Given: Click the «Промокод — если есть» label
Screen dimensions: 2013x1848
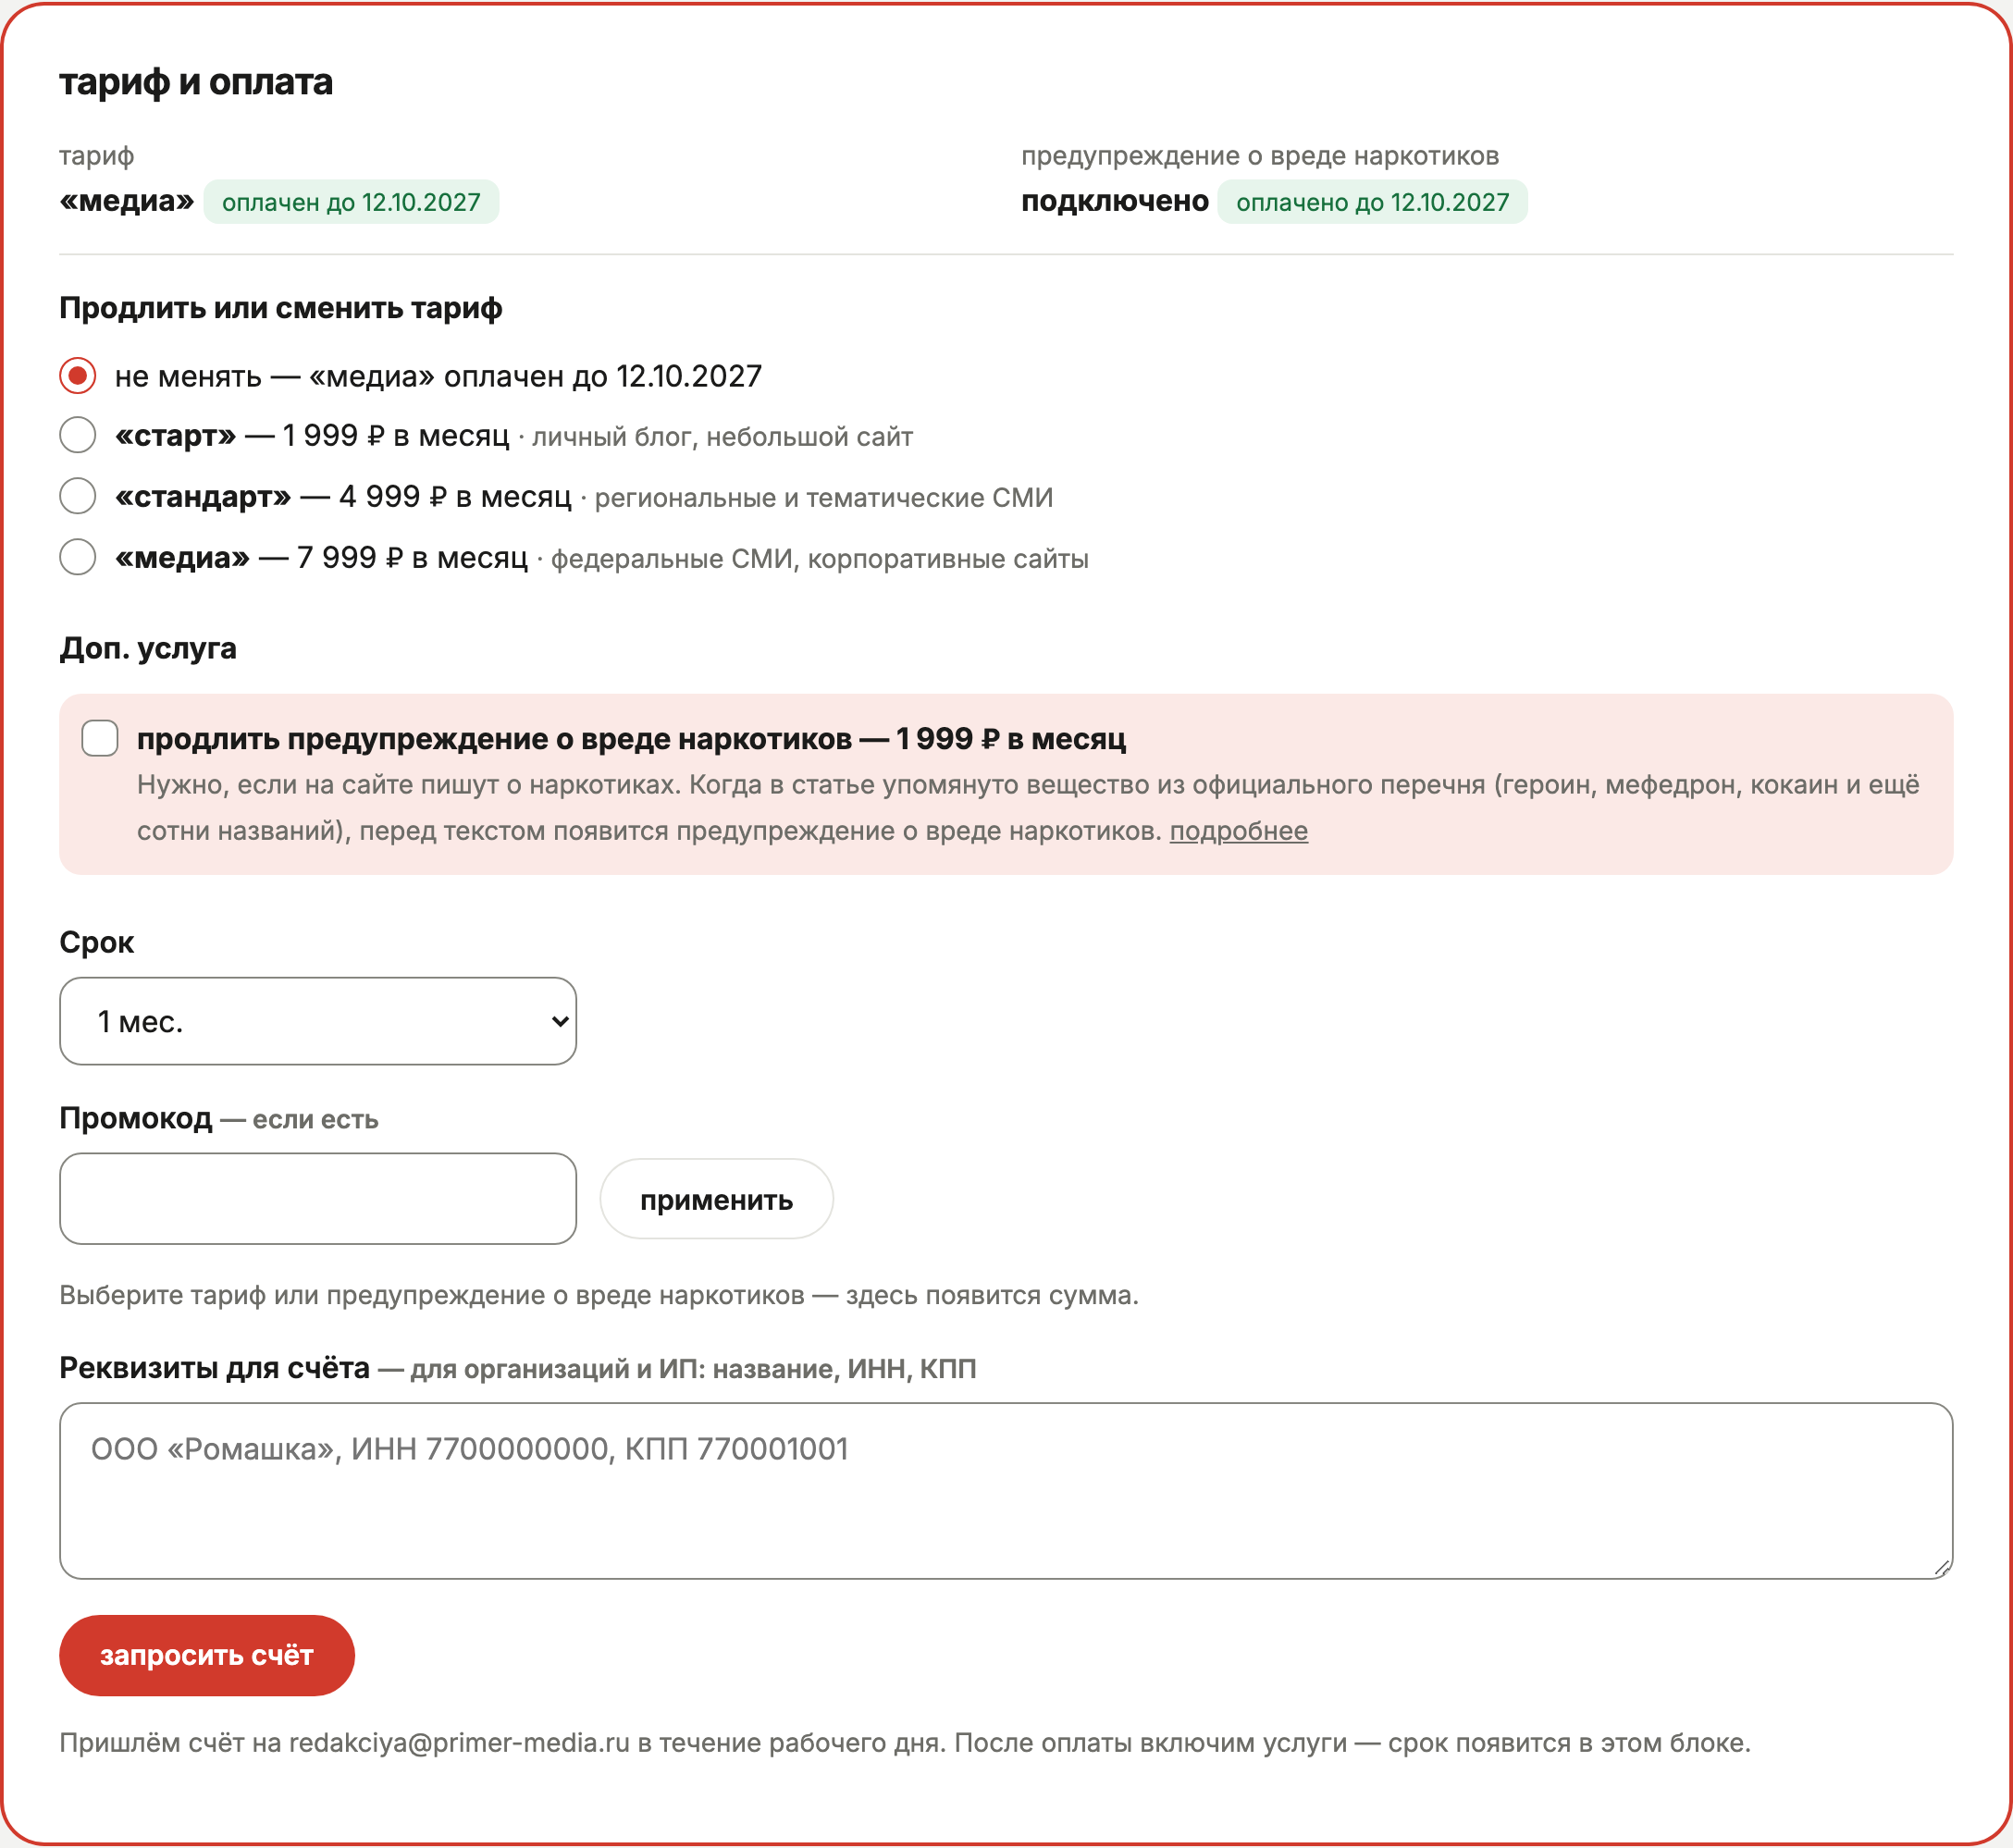Looking at the screenshot, I should [x=219, y=1118].
